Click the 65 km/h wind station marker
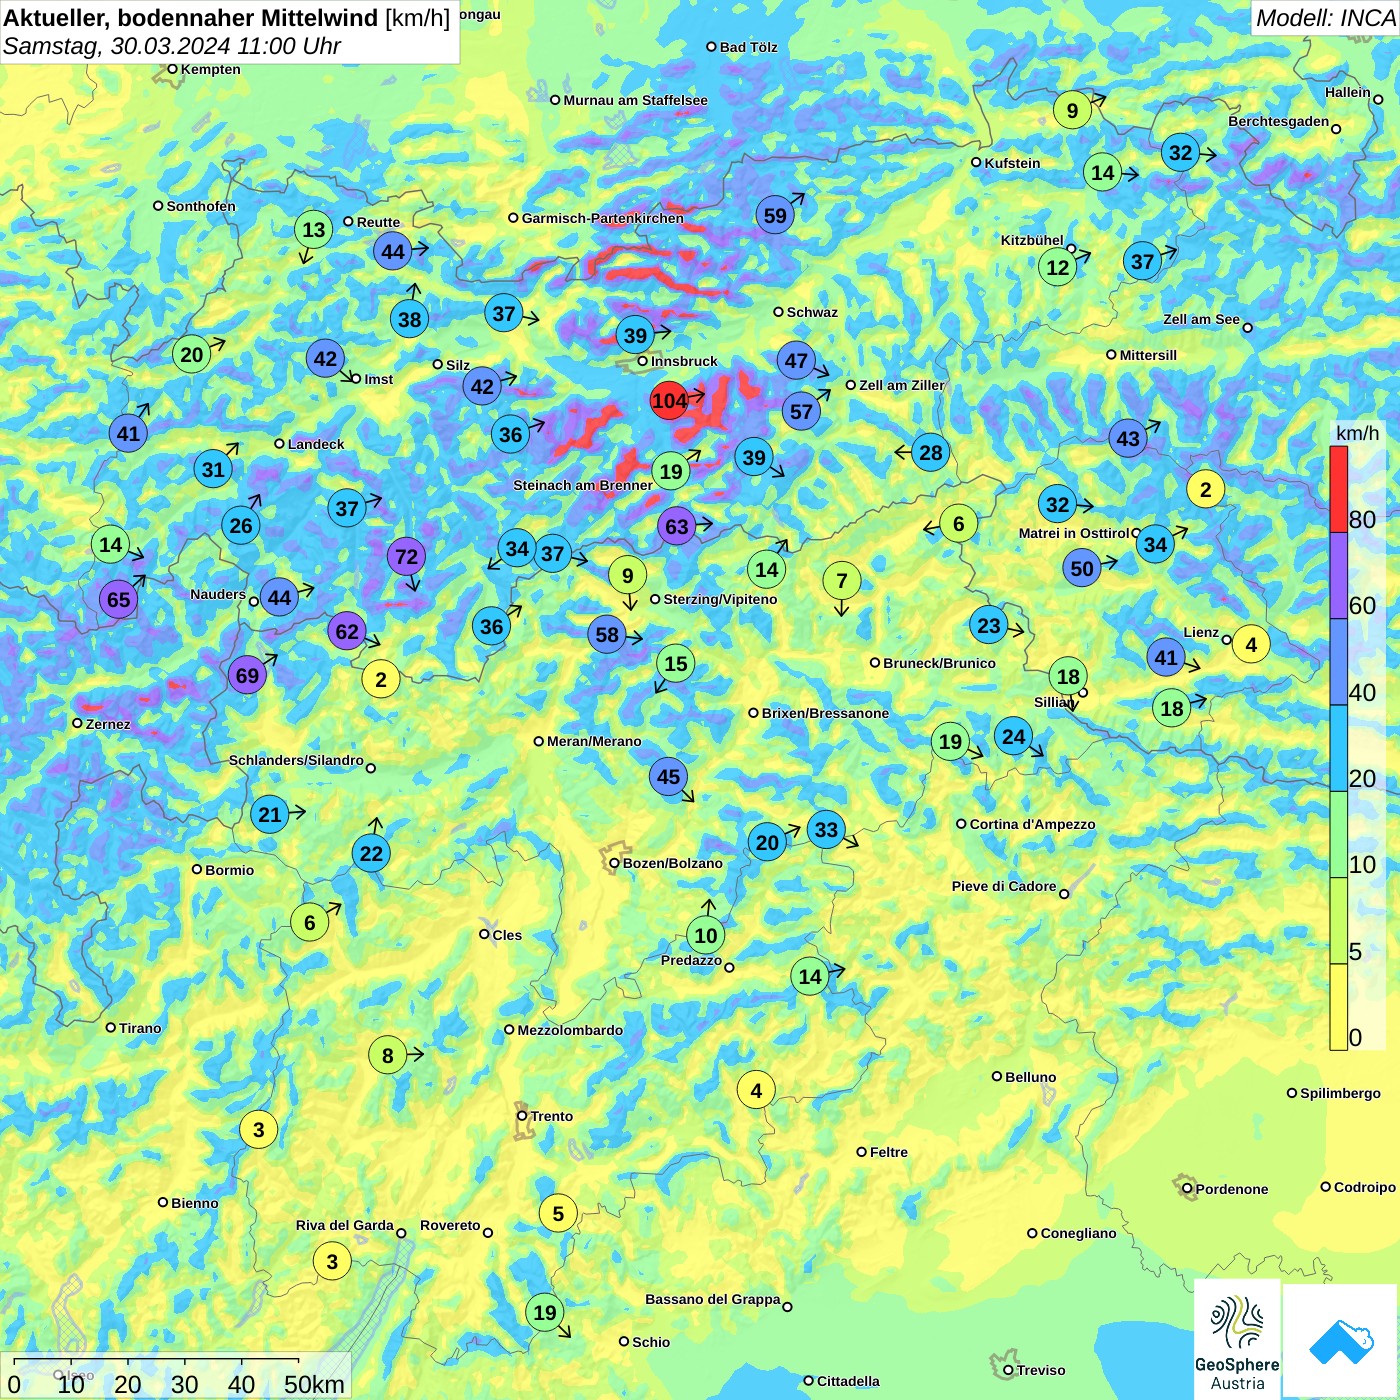The width and height of the screenshot is (1400, 1400). (x=118, y=600)
